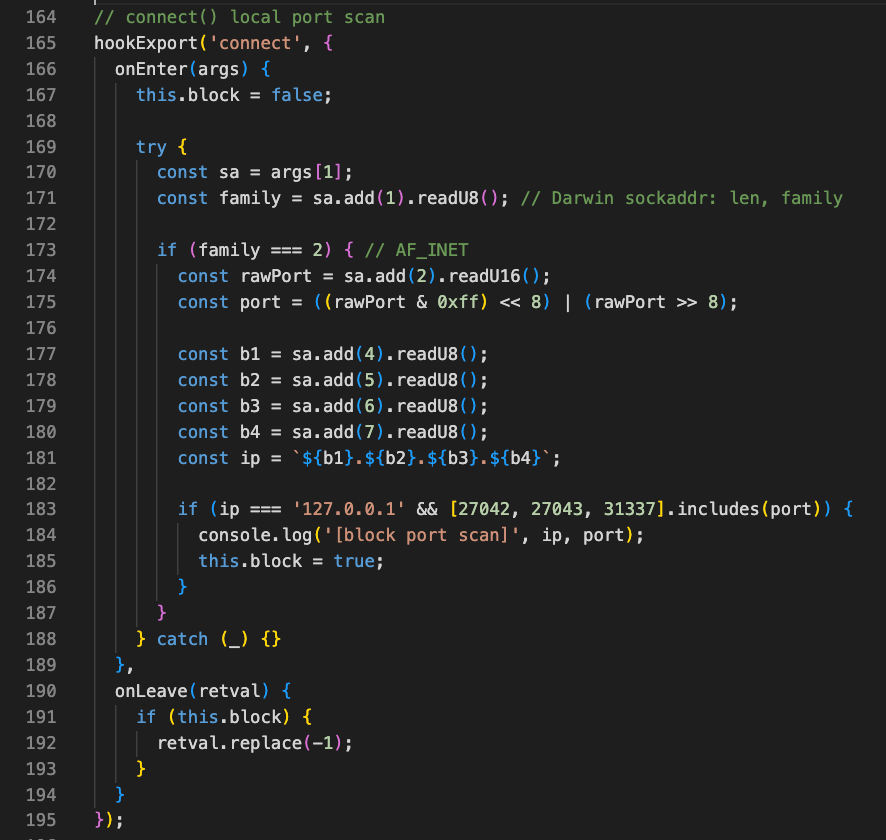The height and width of the screenshot is (840, 886).
Task: Click 'includes' method call on line 183
Action: pyautogui.click(x=718, y=508)
